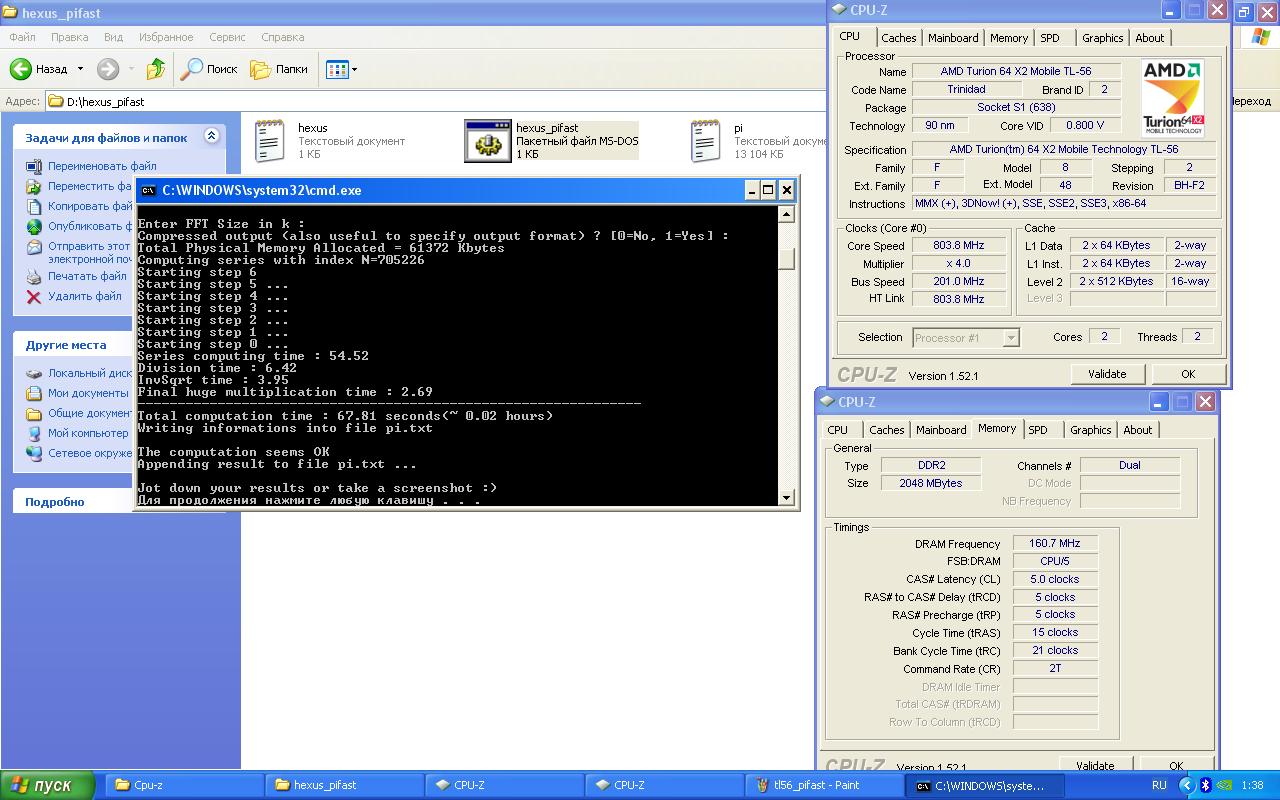Click cmd.exe title bar system icon

pyautogui.click(x=148, y=190)
